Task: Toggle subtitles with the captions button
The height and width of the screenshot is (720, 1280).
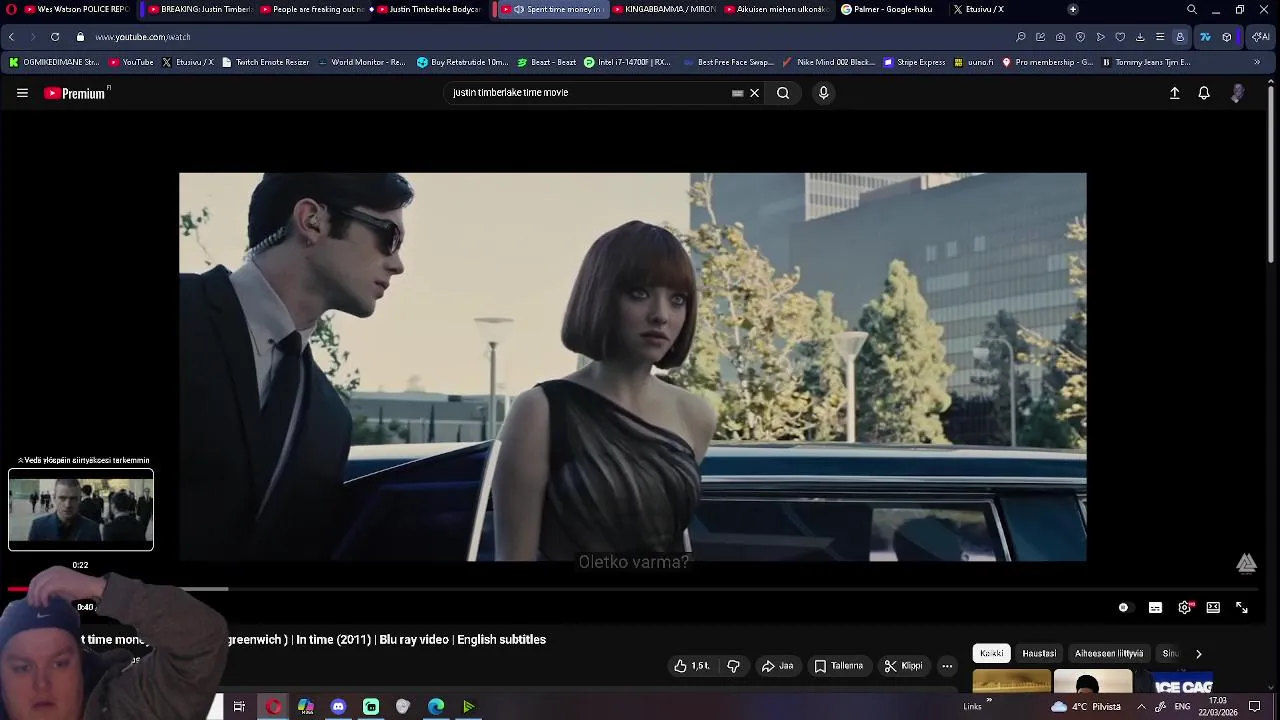Action: (1155, 607)
